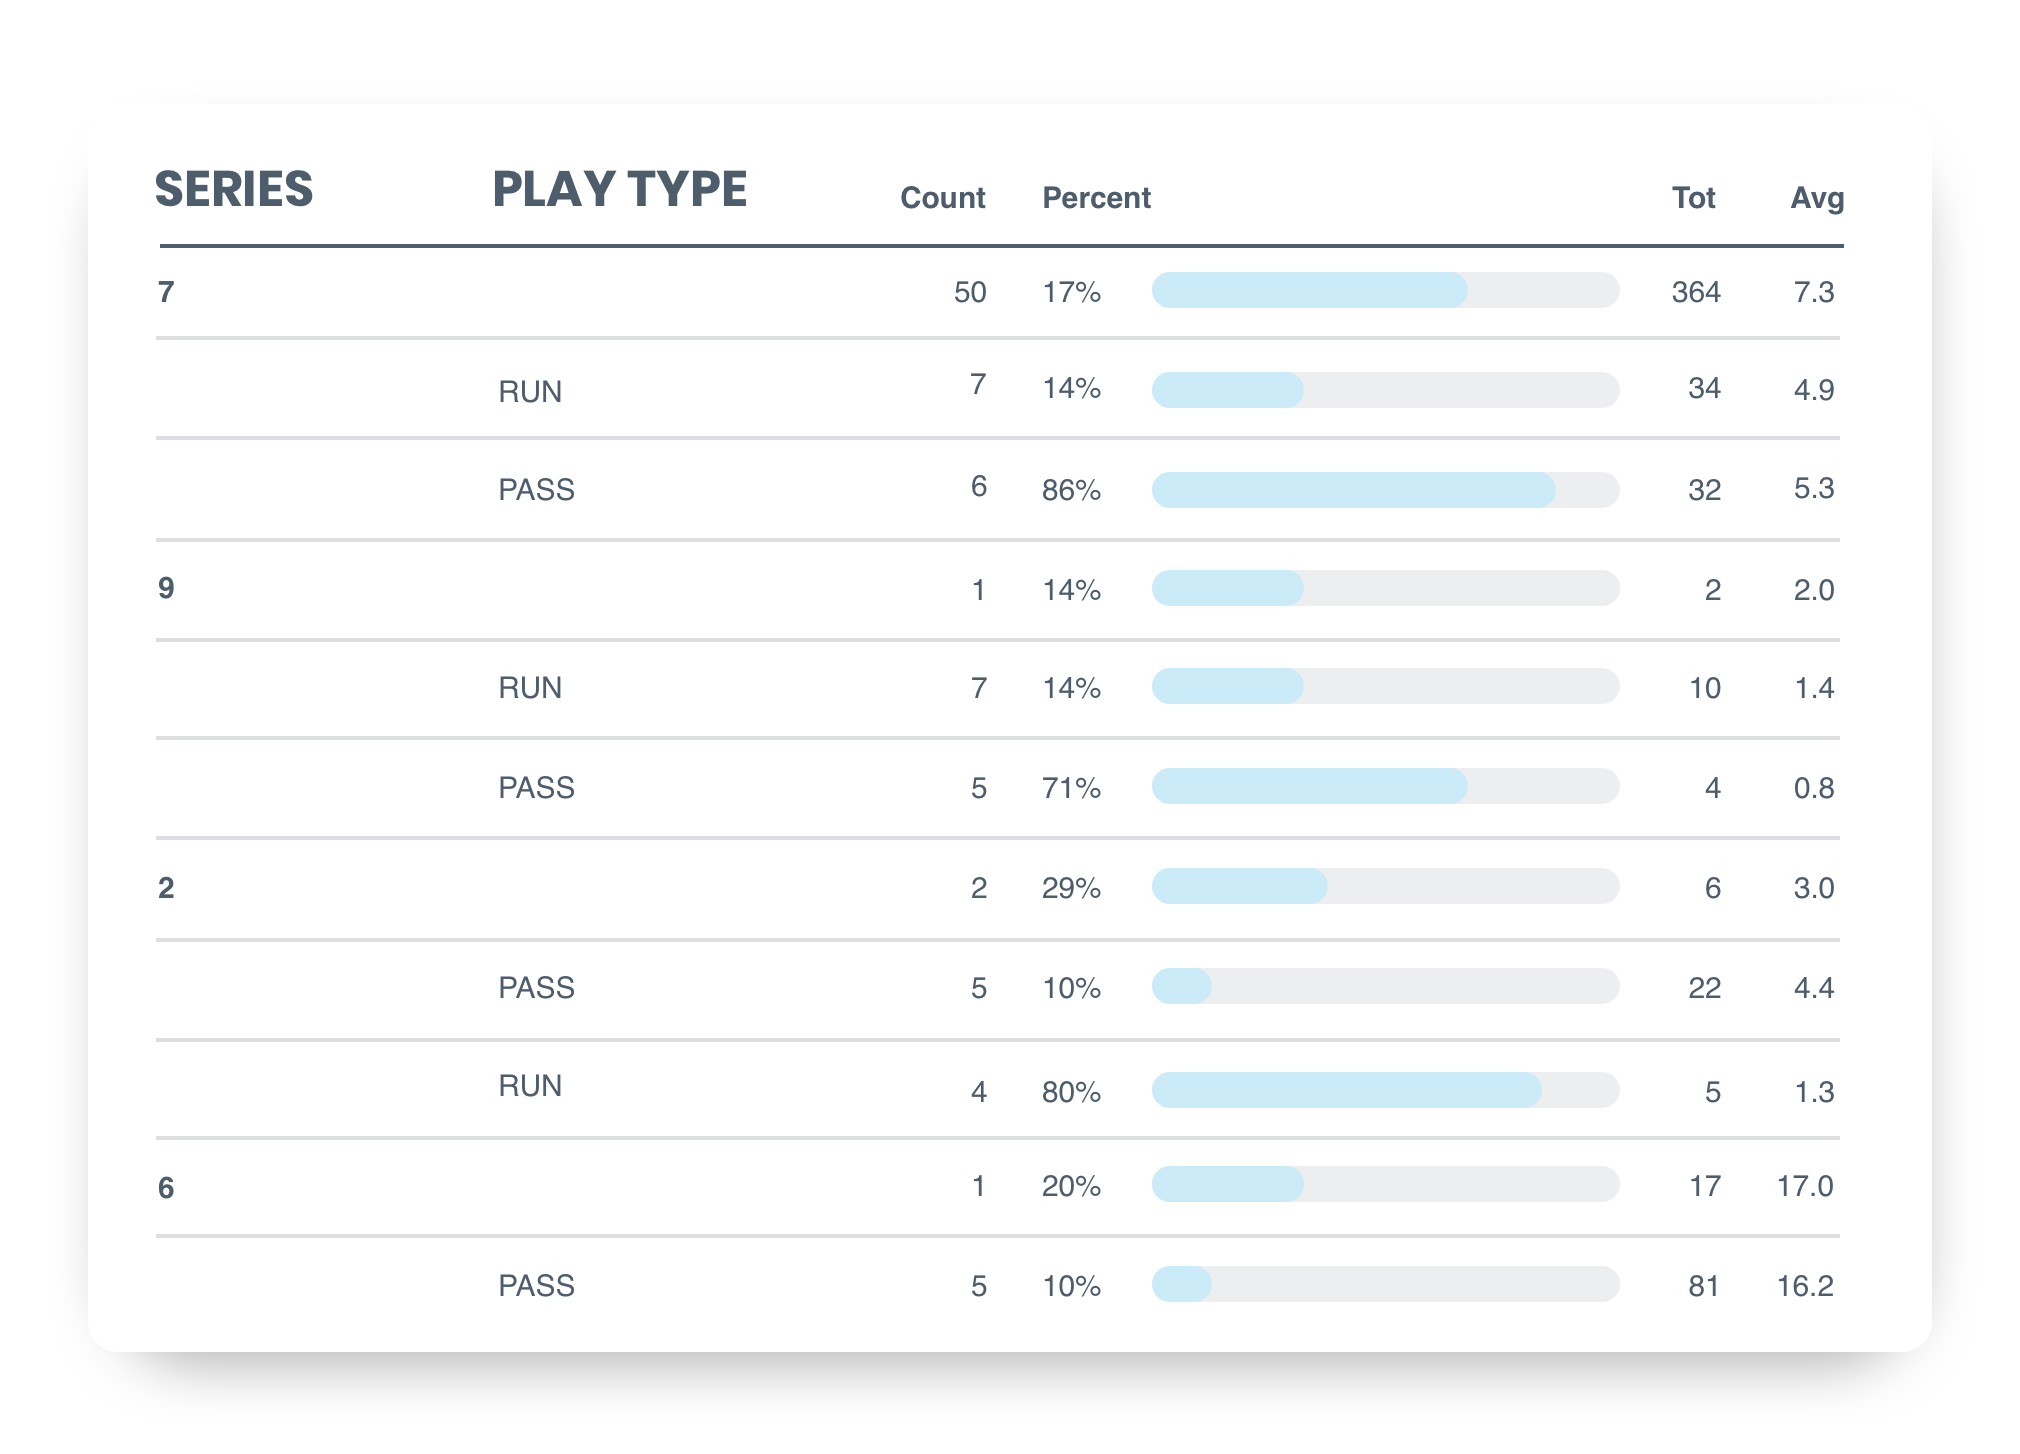Click the 29% progress bar for series 2
This screenshot has width=2020, height=1454.
(1385, 886)
